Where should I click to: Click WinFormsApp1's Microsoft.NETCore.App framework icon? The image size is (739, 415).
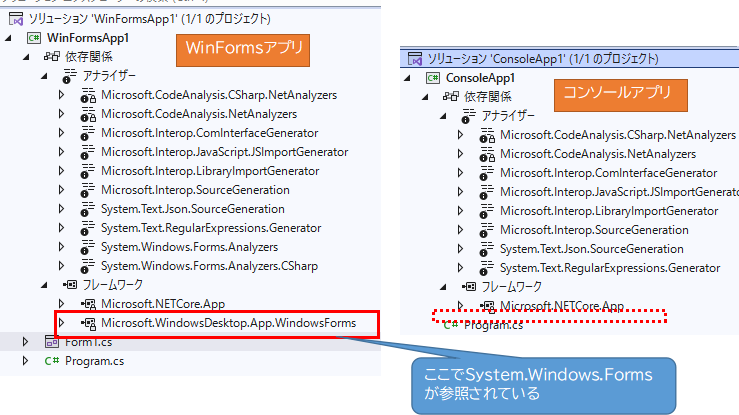click(88, 304)
